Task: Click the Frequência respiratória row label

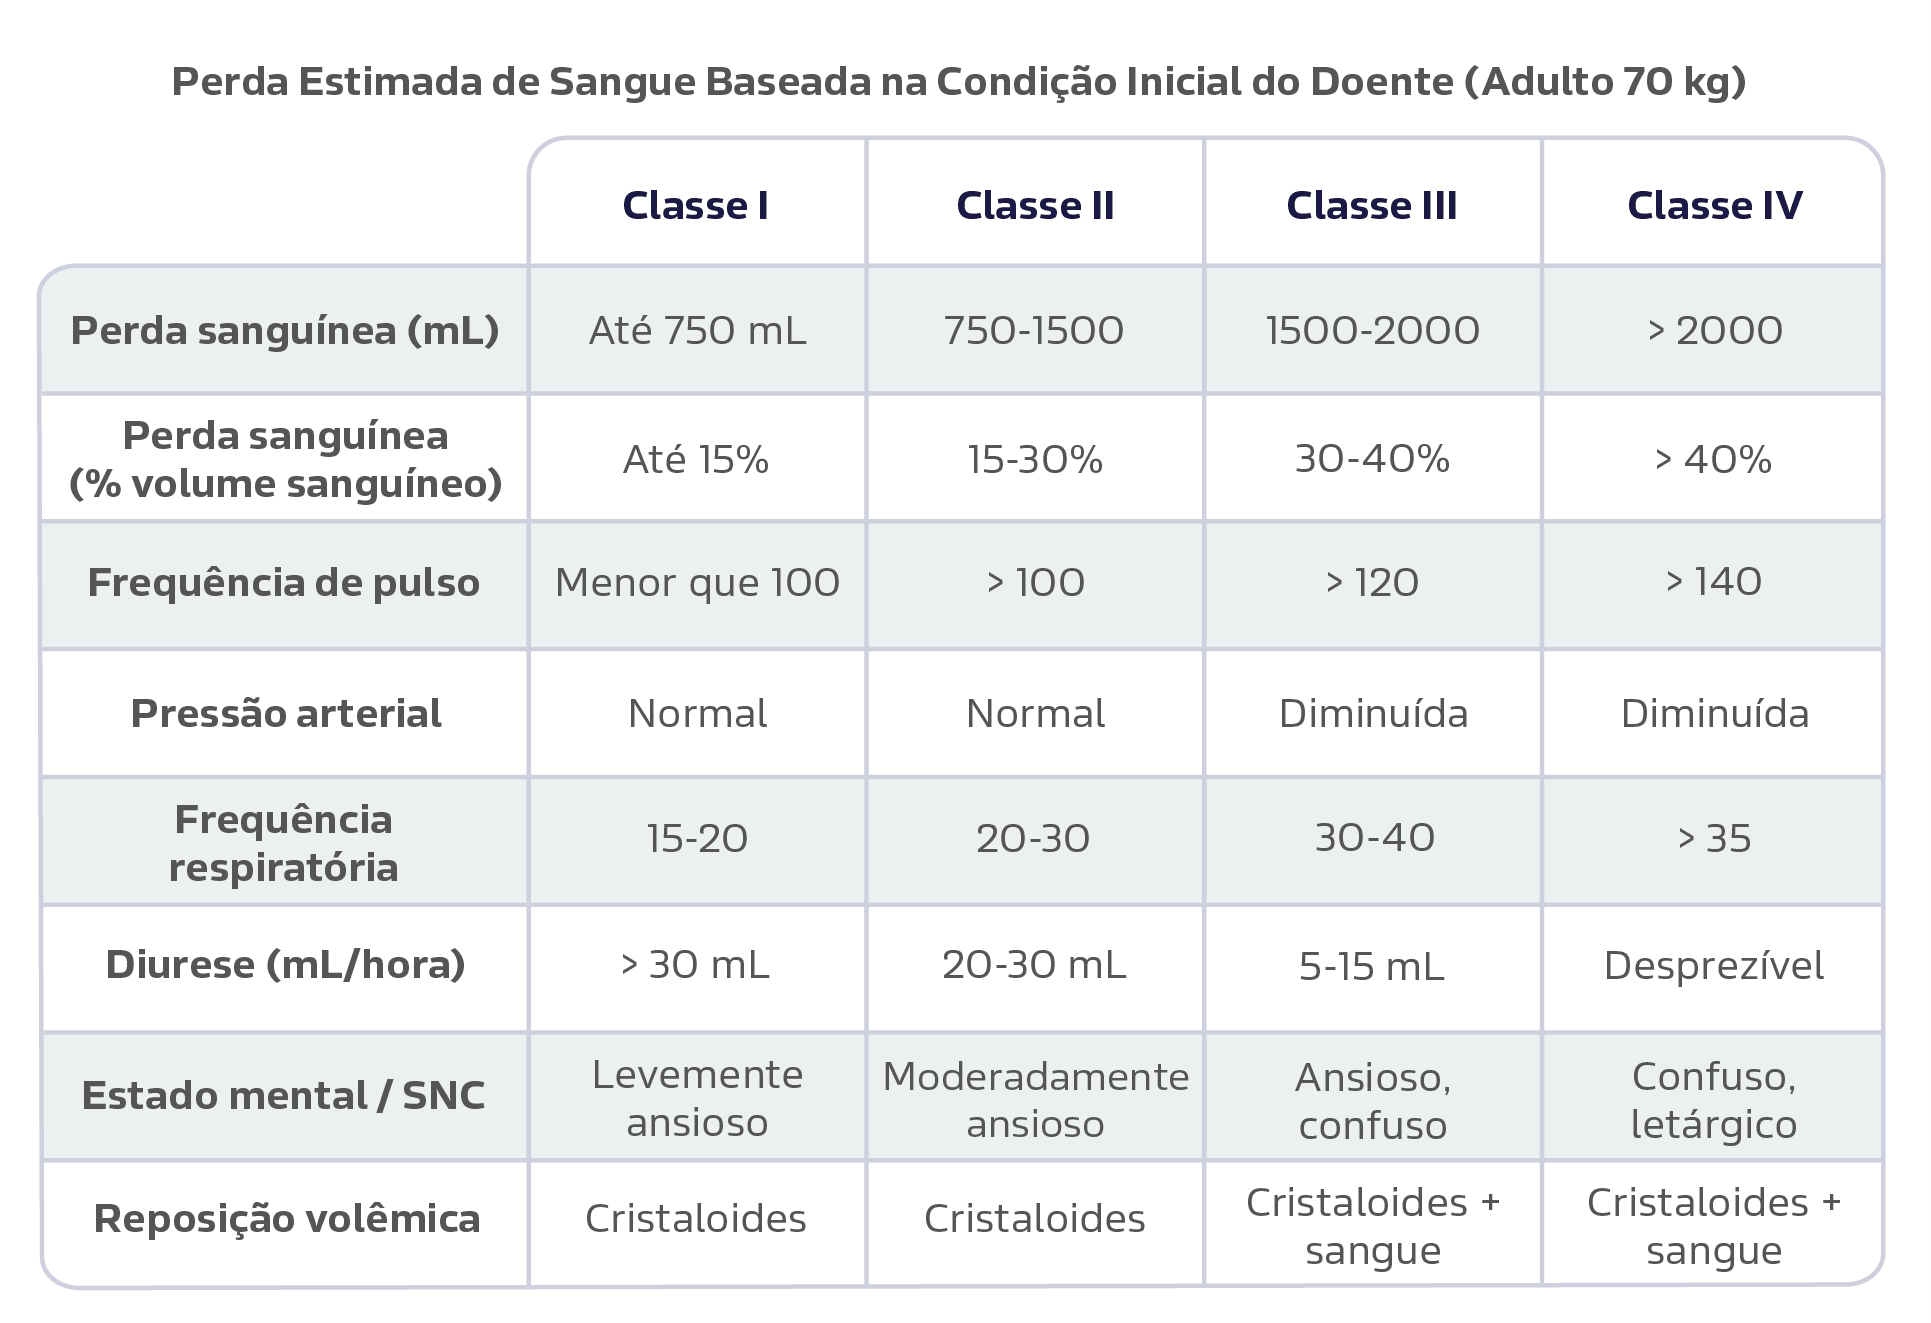Action: [x=284, y=843]
